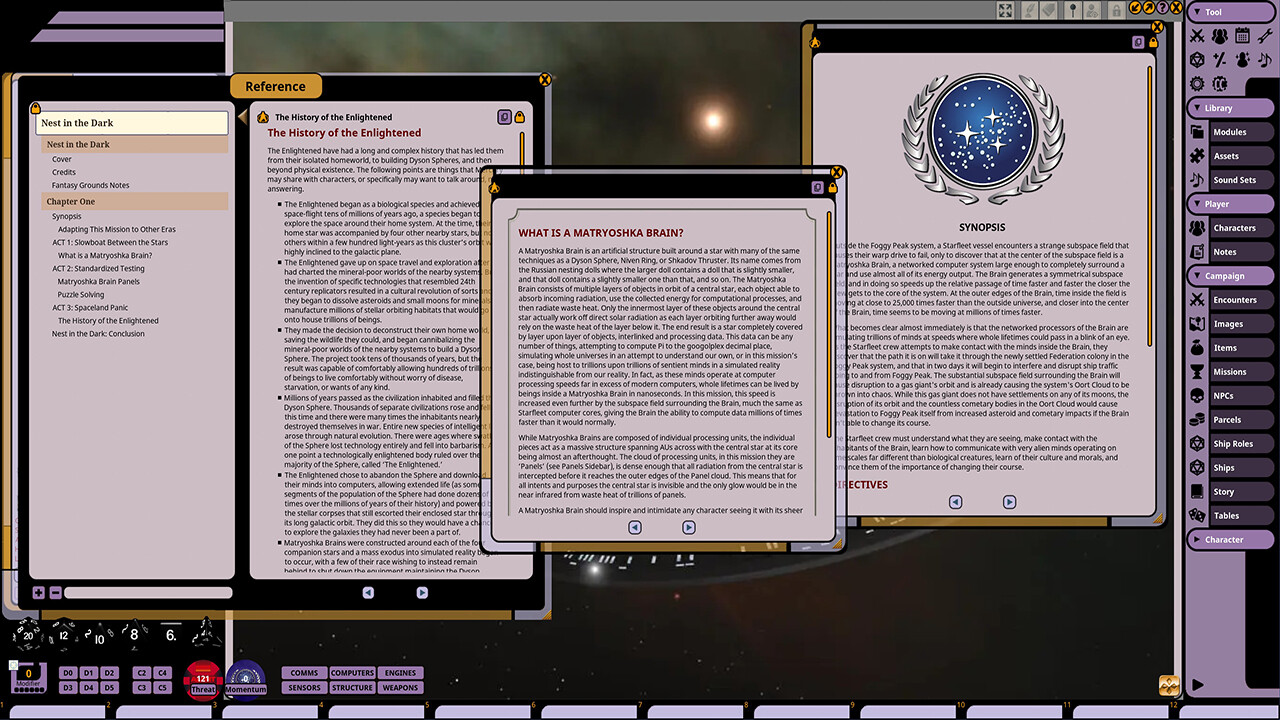Roll the d20 die
Viewport: 1280px width, 720px height.
point(28,634)
